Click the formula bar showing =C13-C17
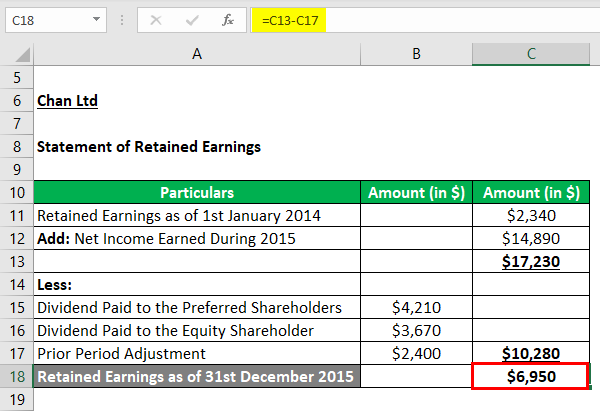The width and height of the screenshot is (600, 411). tap(425, 20)
